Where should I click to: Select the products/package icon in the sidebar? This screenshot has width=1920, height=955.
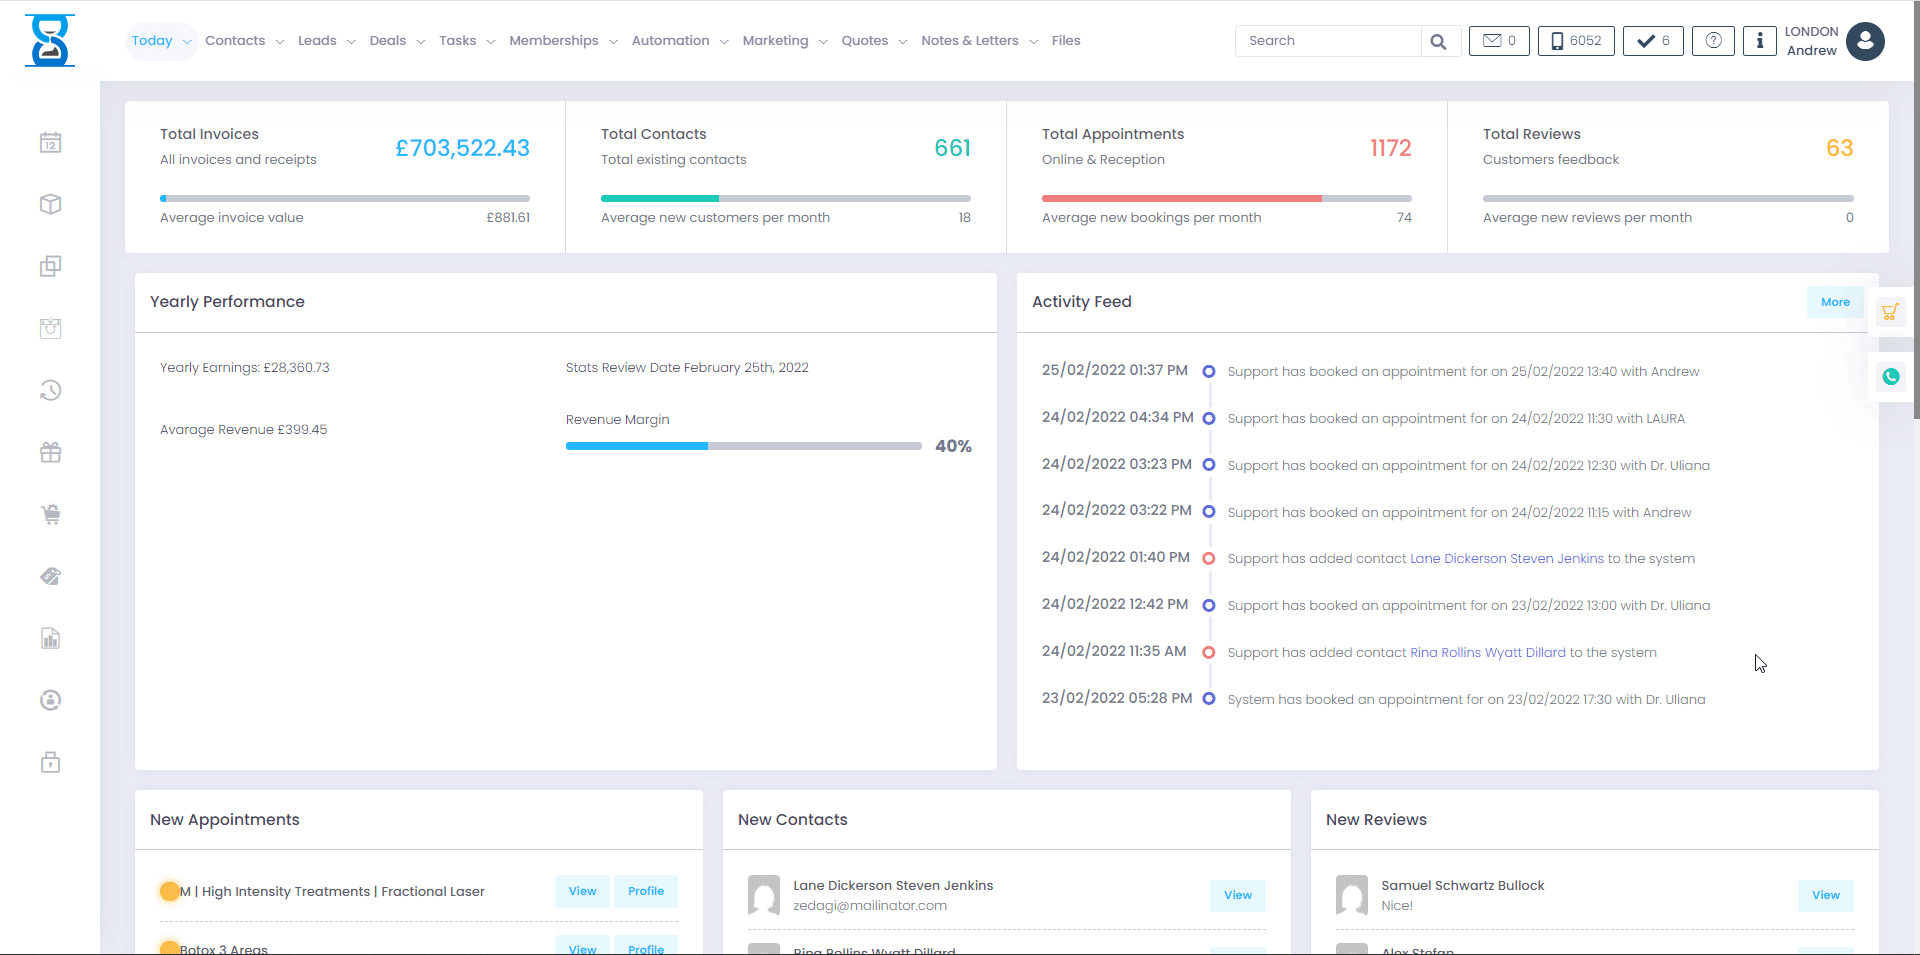[x=50, y=204]
